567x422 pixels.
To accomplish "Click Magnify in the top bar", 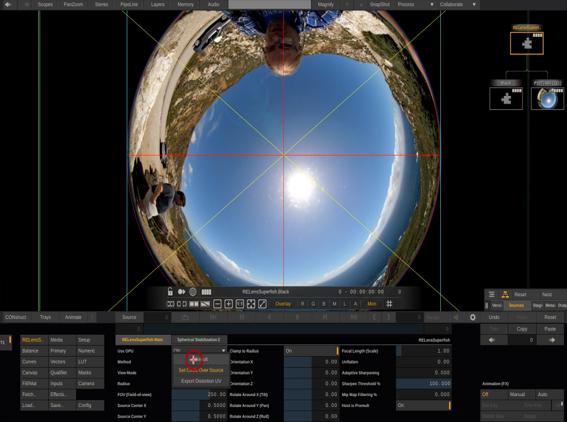I will click(325, 4).
